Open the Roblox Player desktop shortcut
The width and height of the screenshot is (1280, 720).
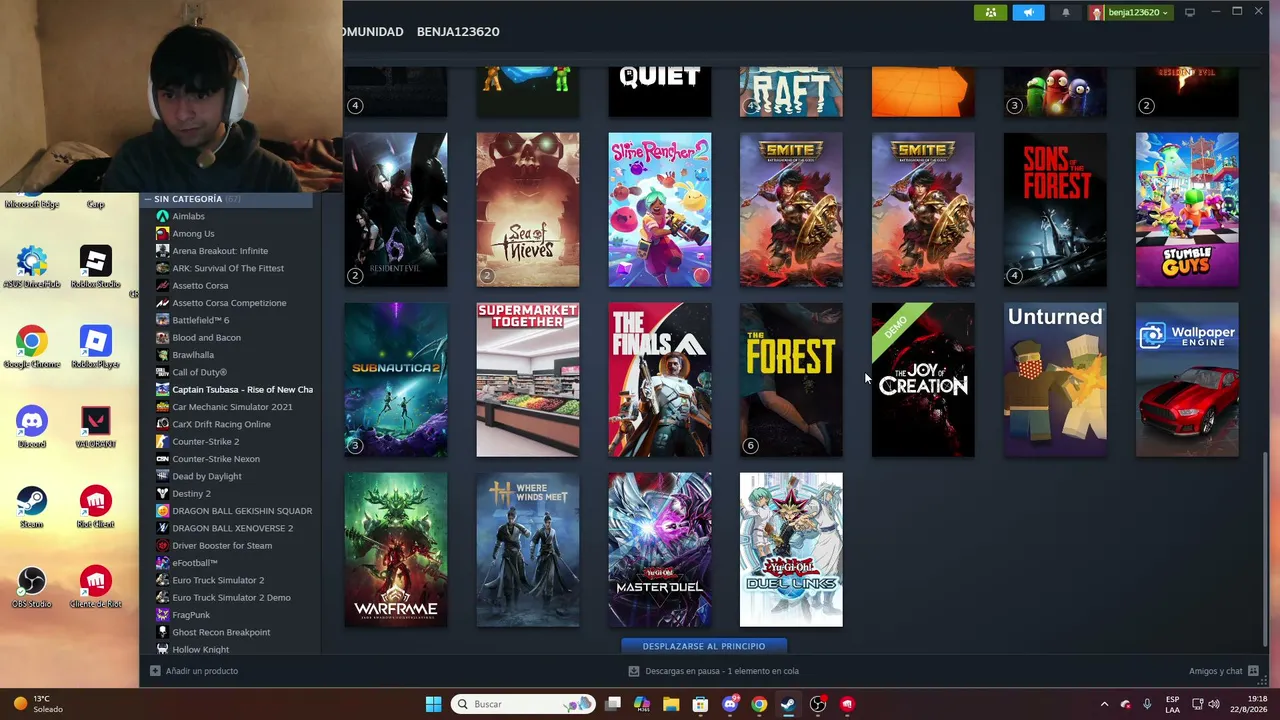point(95,346)
